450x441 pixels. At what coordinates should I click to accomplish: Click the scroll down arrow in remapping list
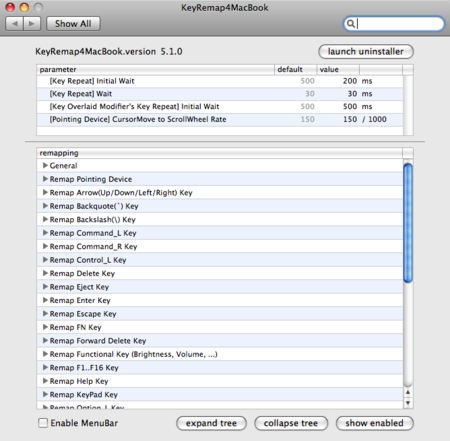408,403
